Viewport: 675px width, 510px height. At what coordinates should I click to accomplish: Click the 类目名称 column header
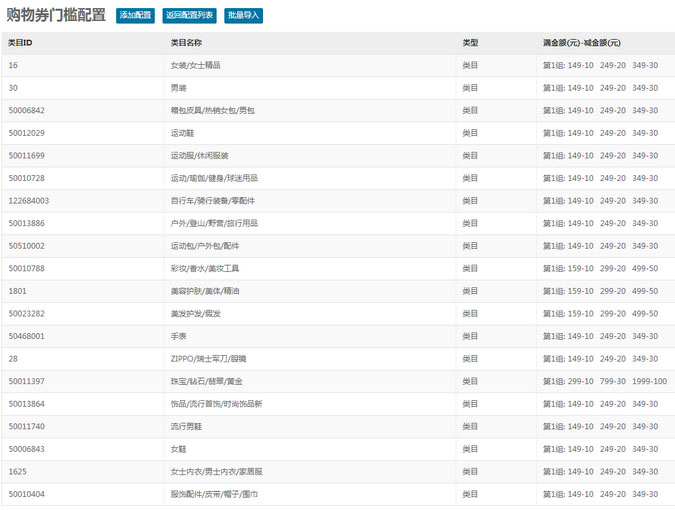pyautogui.click(x=187, y=43)
